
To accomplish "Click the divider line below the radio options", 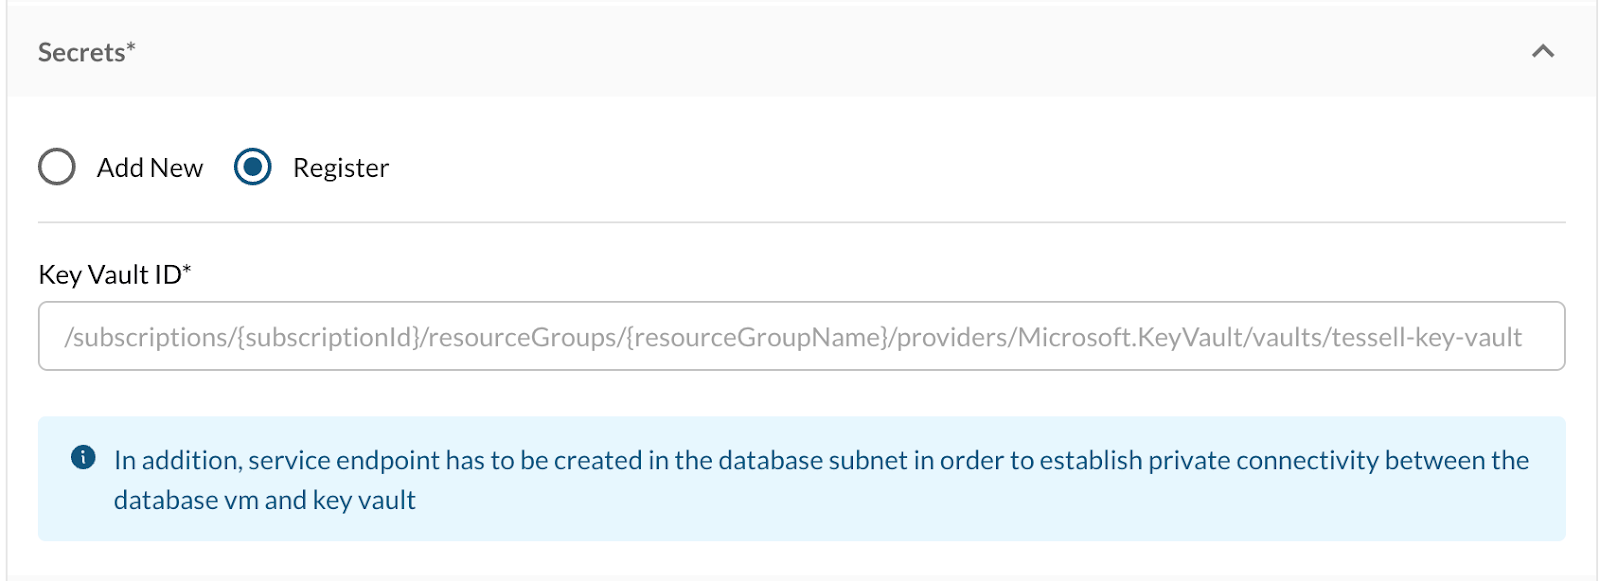I will pyautogui.click(x=800, y=222).
